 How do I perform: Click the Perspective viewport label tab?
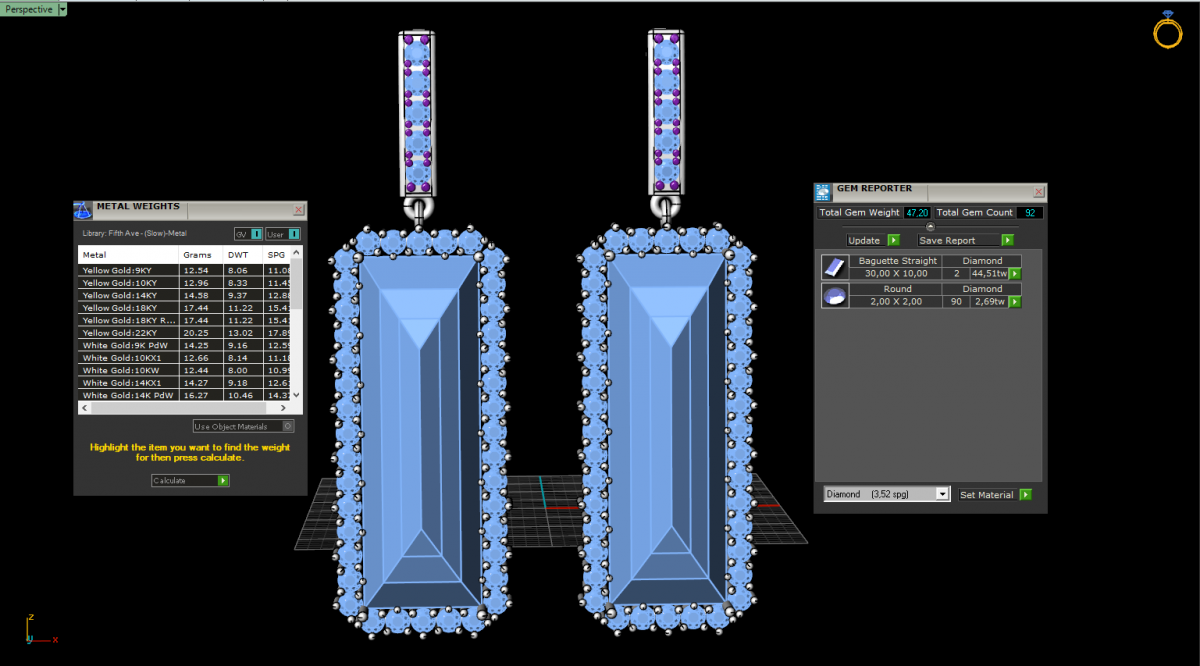[28, 9]
